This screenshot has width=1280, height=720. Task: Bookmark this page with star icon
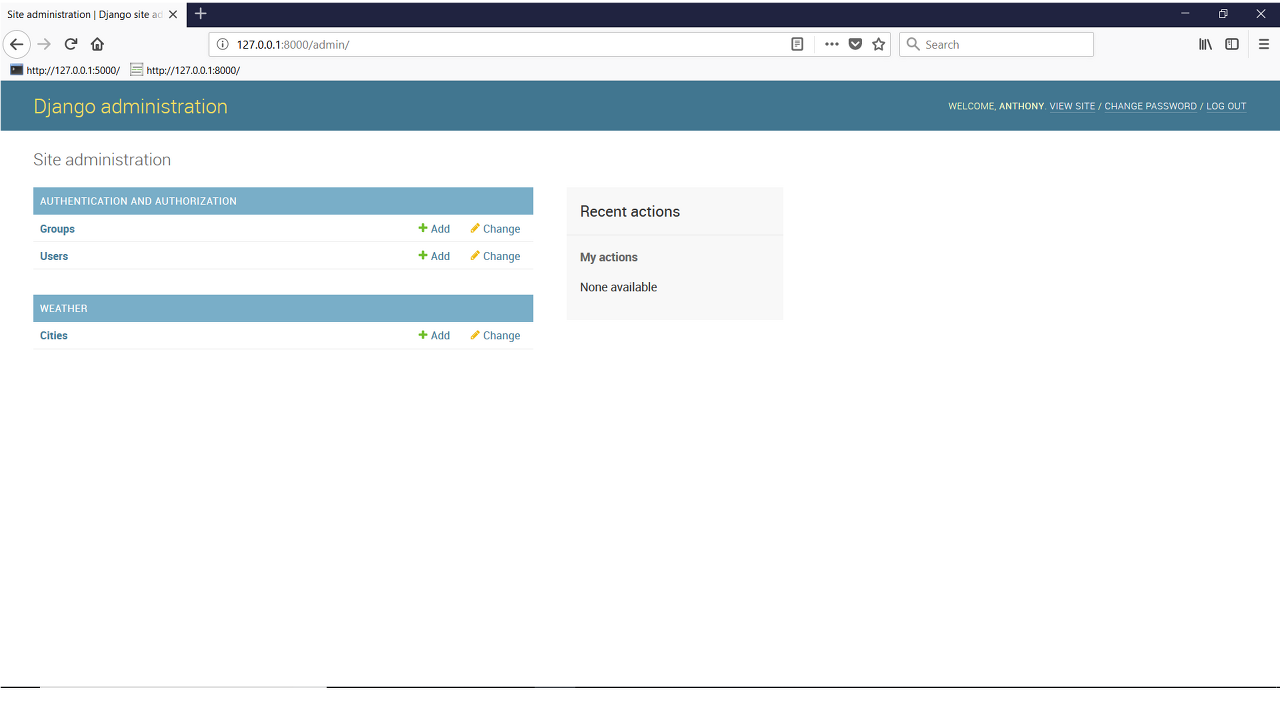pyautogui.click(x=879, y=44)
